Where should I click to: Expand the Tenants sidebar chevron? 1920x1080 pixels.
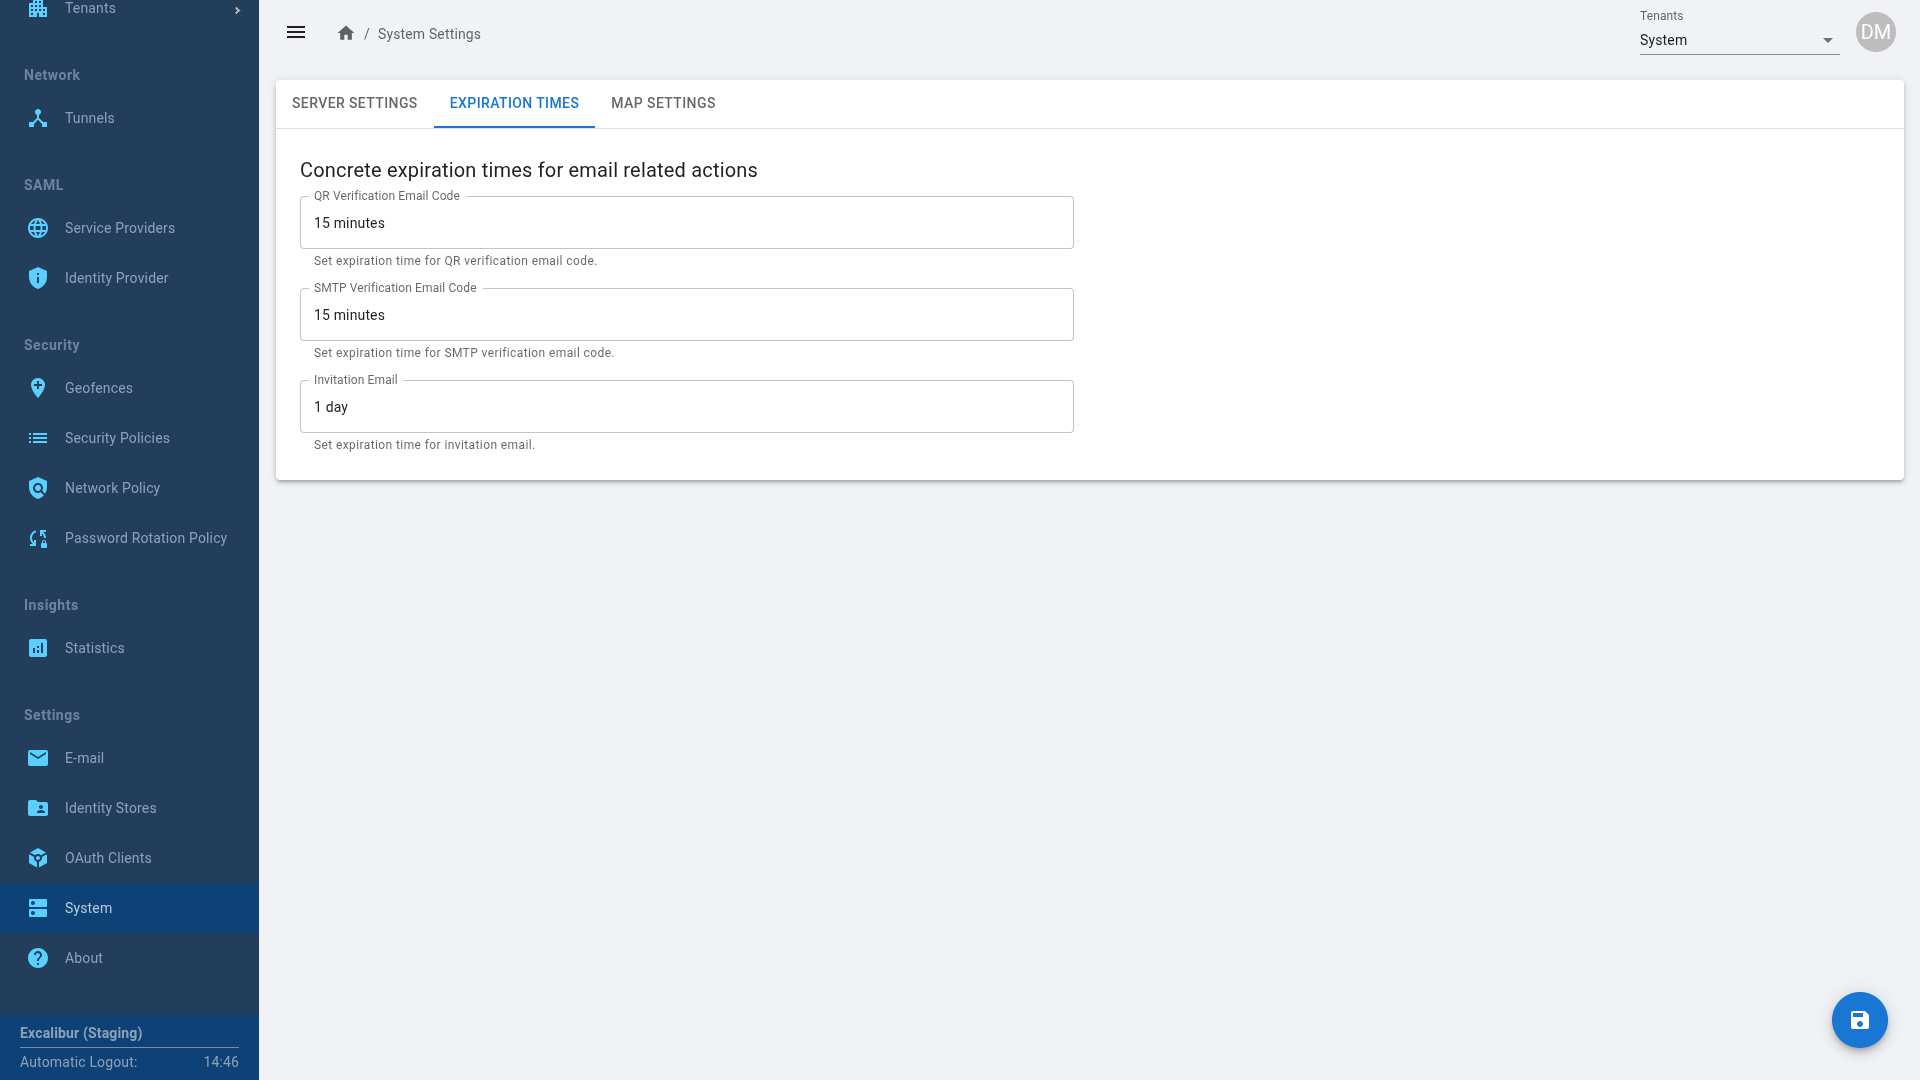(237, 10)
